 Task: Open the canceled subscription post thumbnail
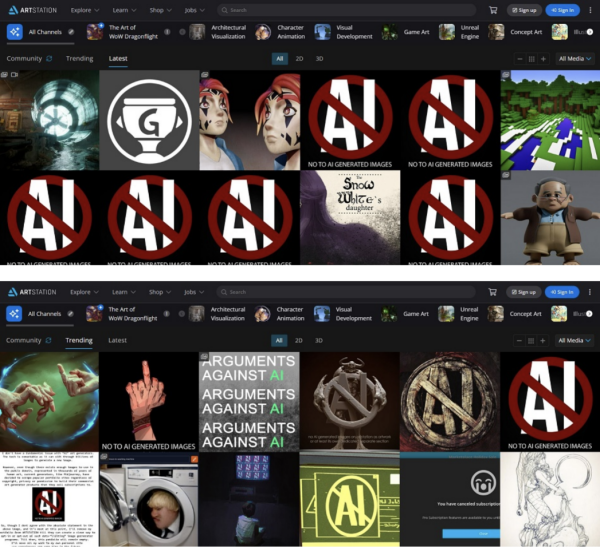(450, 499)
